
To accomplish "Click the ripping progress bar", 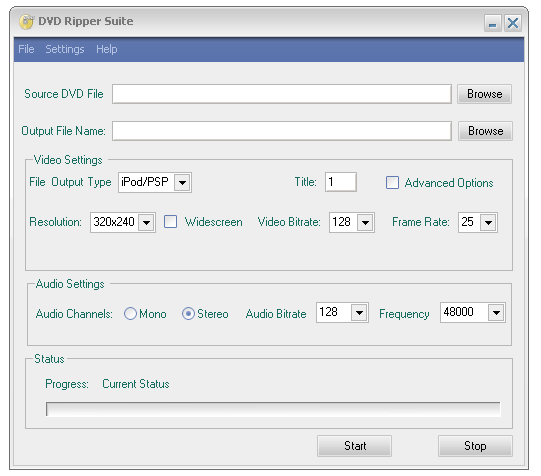I will (x=273, y=409).
